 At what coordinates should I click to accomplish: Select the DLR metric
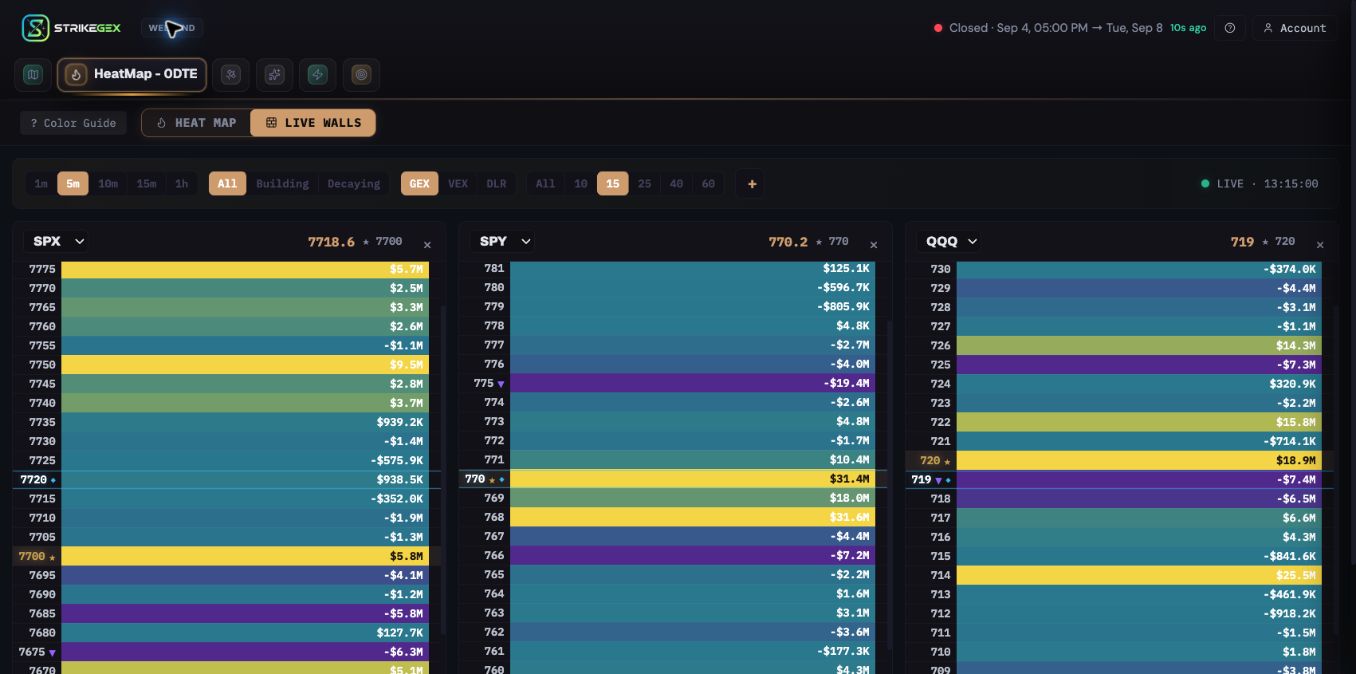(x=496, y=184)
